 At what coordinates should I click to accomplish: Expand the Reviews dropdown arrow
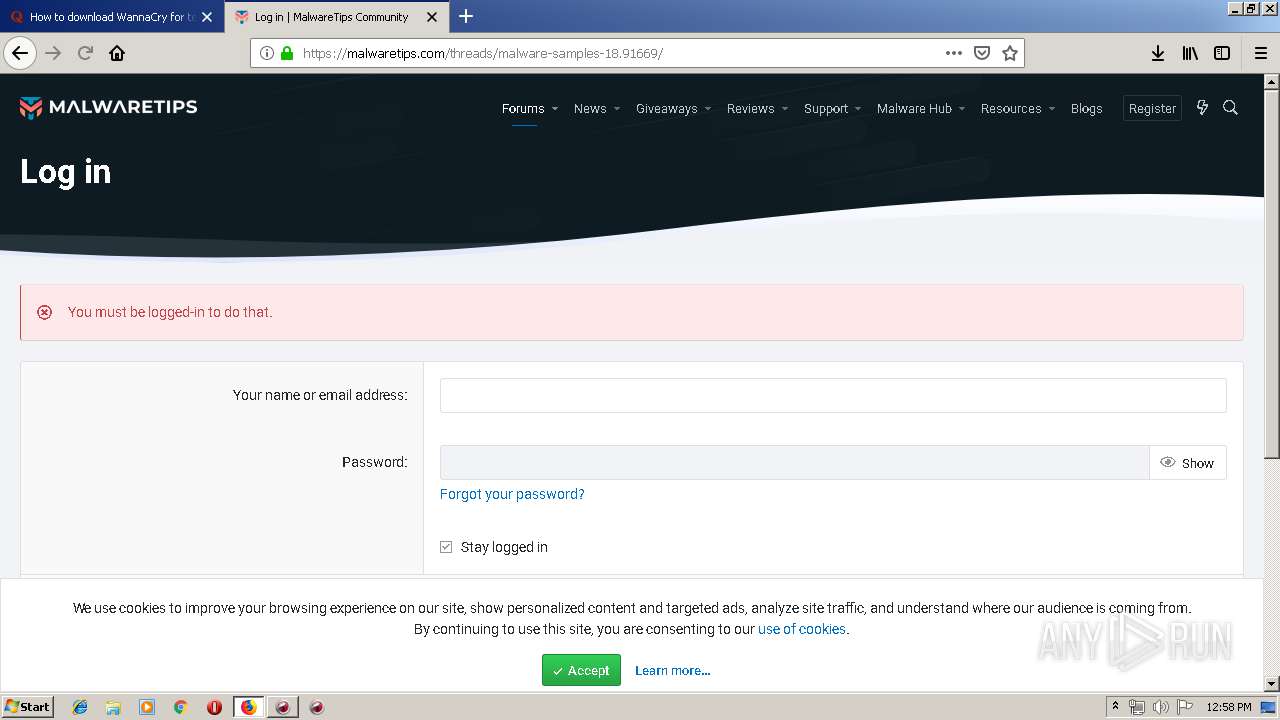784,109
